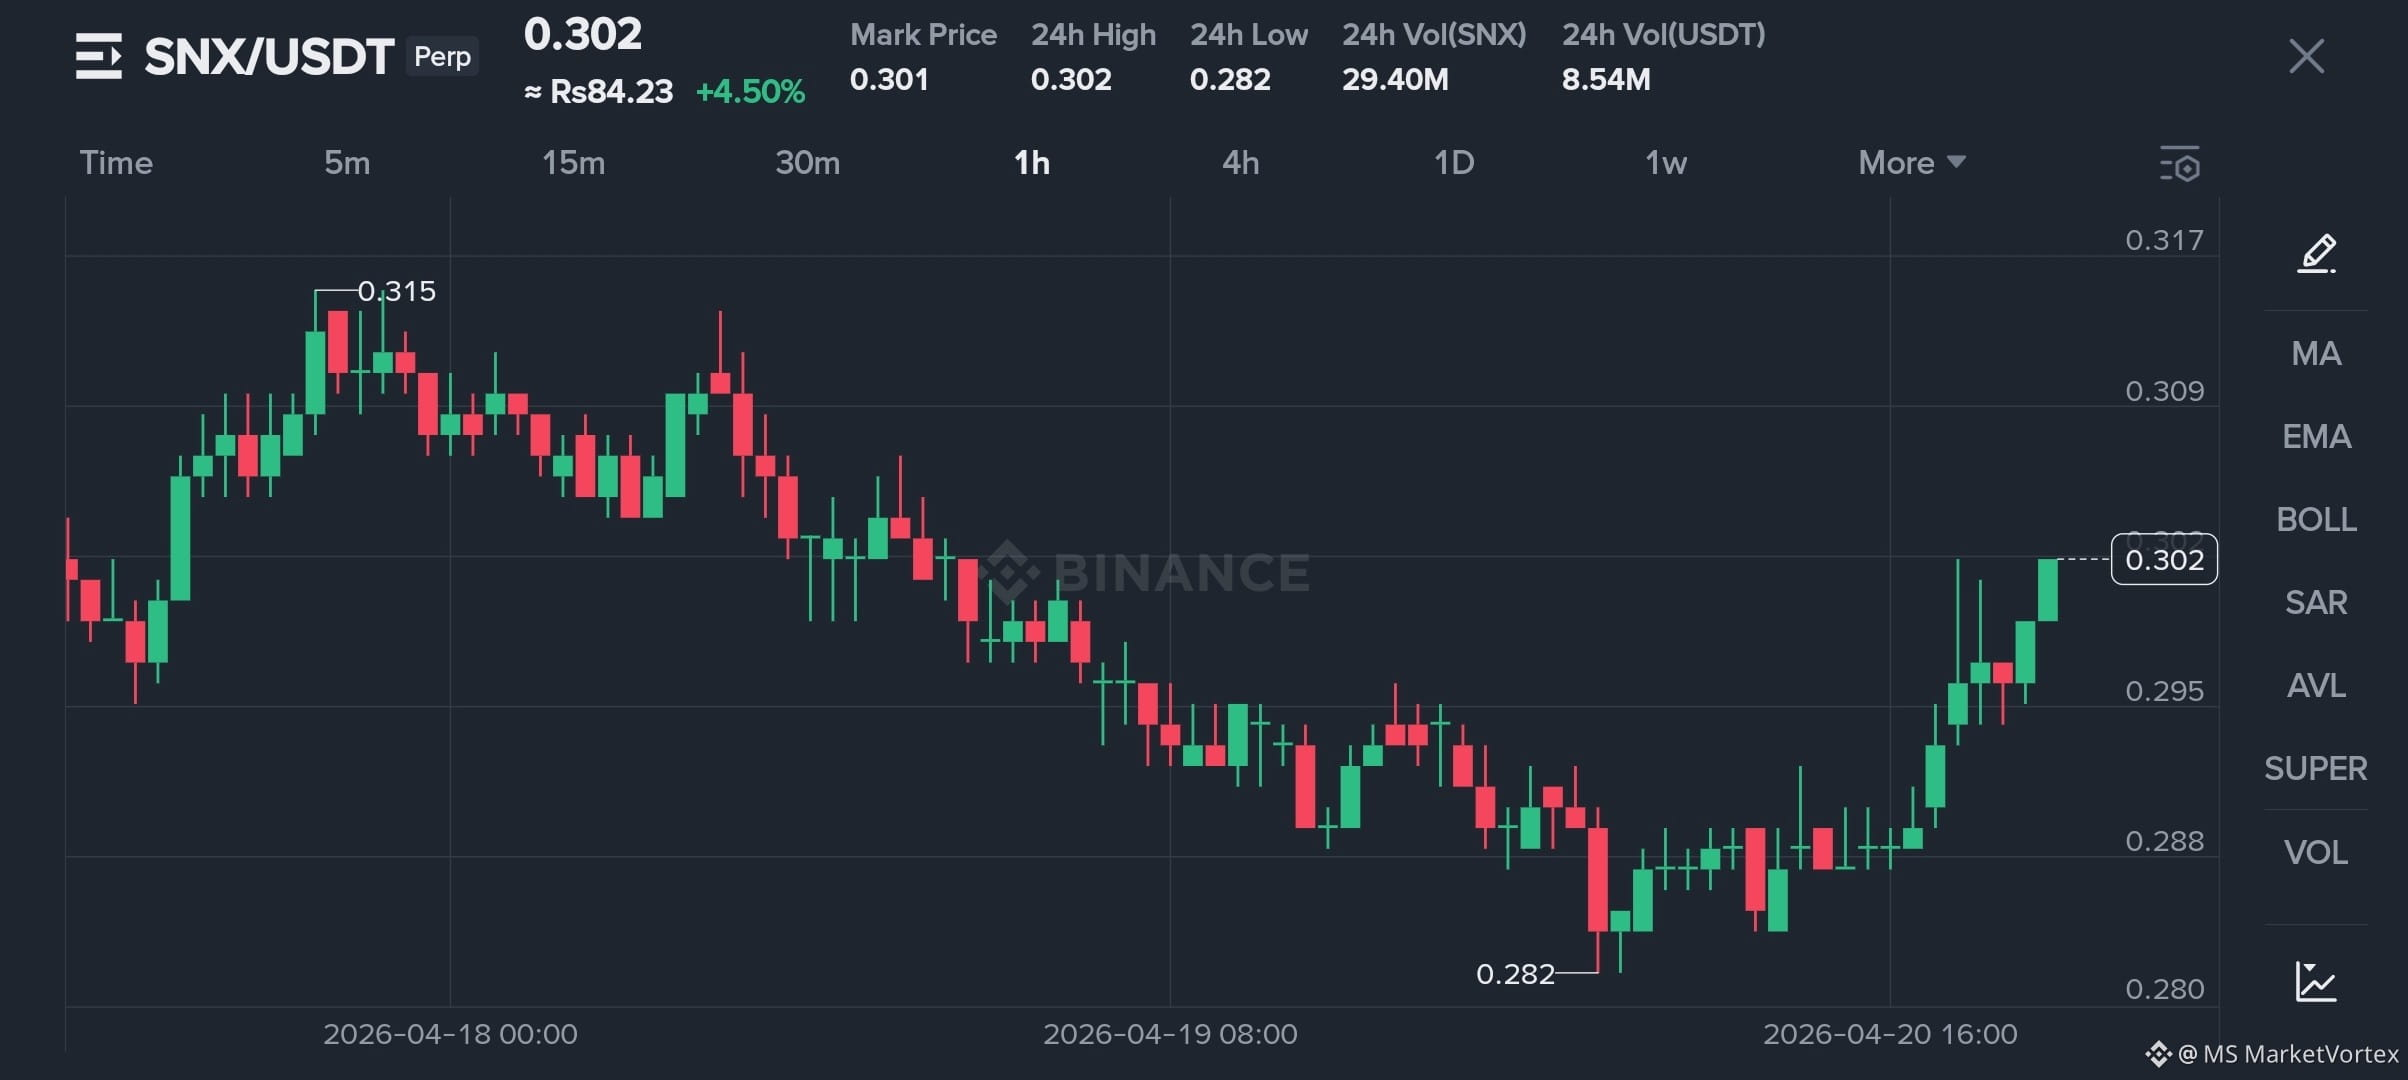The width and height of the screenshot is (2408, 1080).
Task: Select the 4h timeframe
Action: pos(1240,162)
